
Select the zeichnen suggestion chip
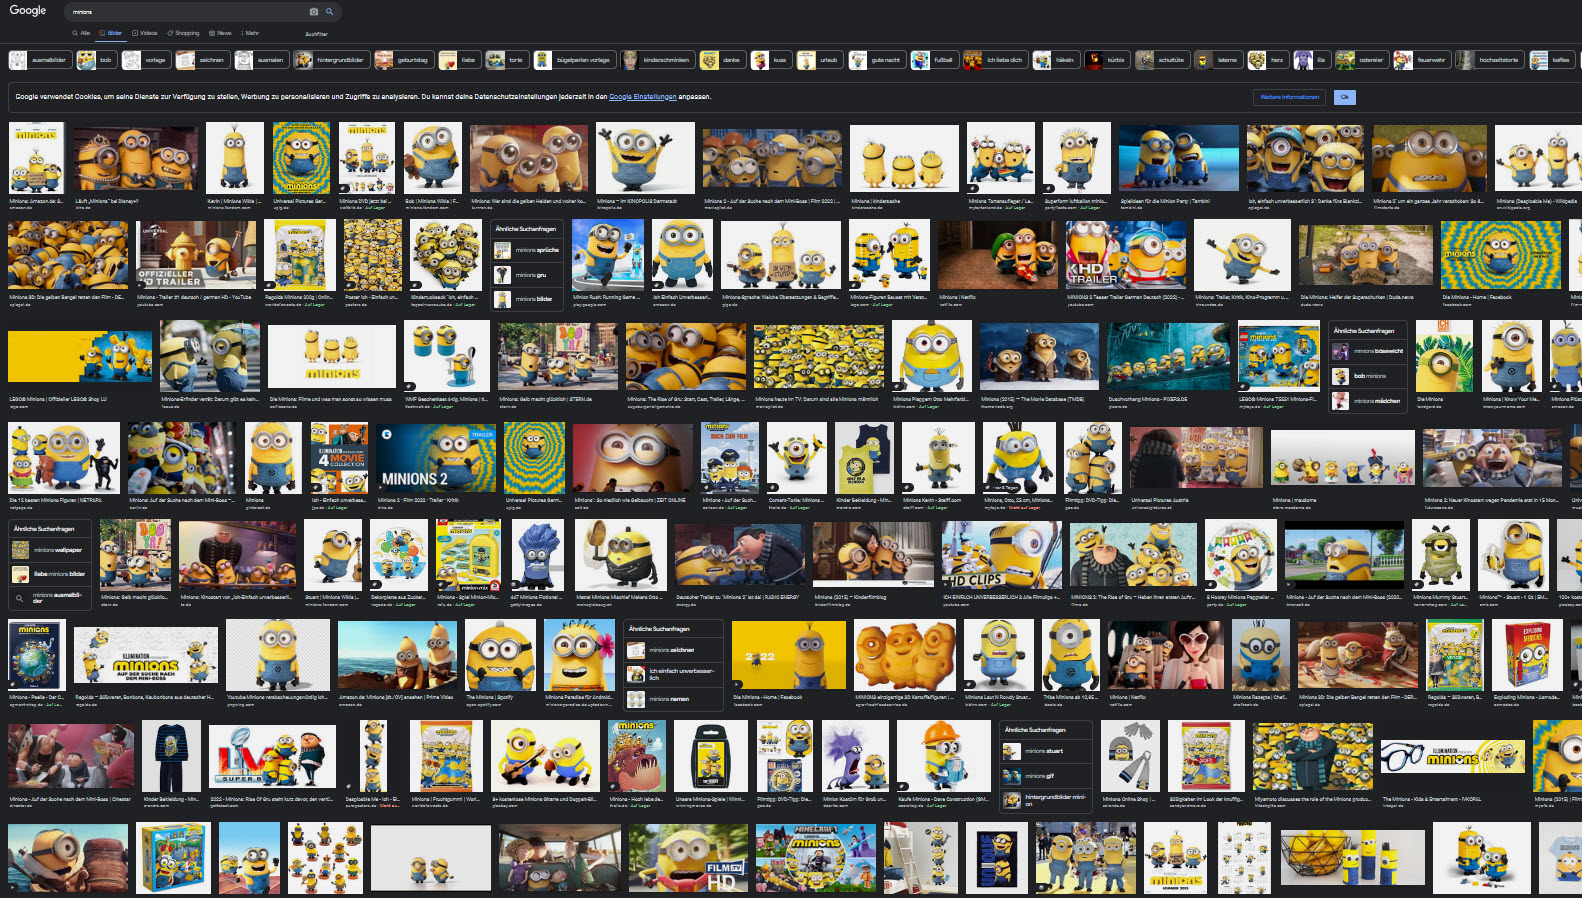[202, 60]
